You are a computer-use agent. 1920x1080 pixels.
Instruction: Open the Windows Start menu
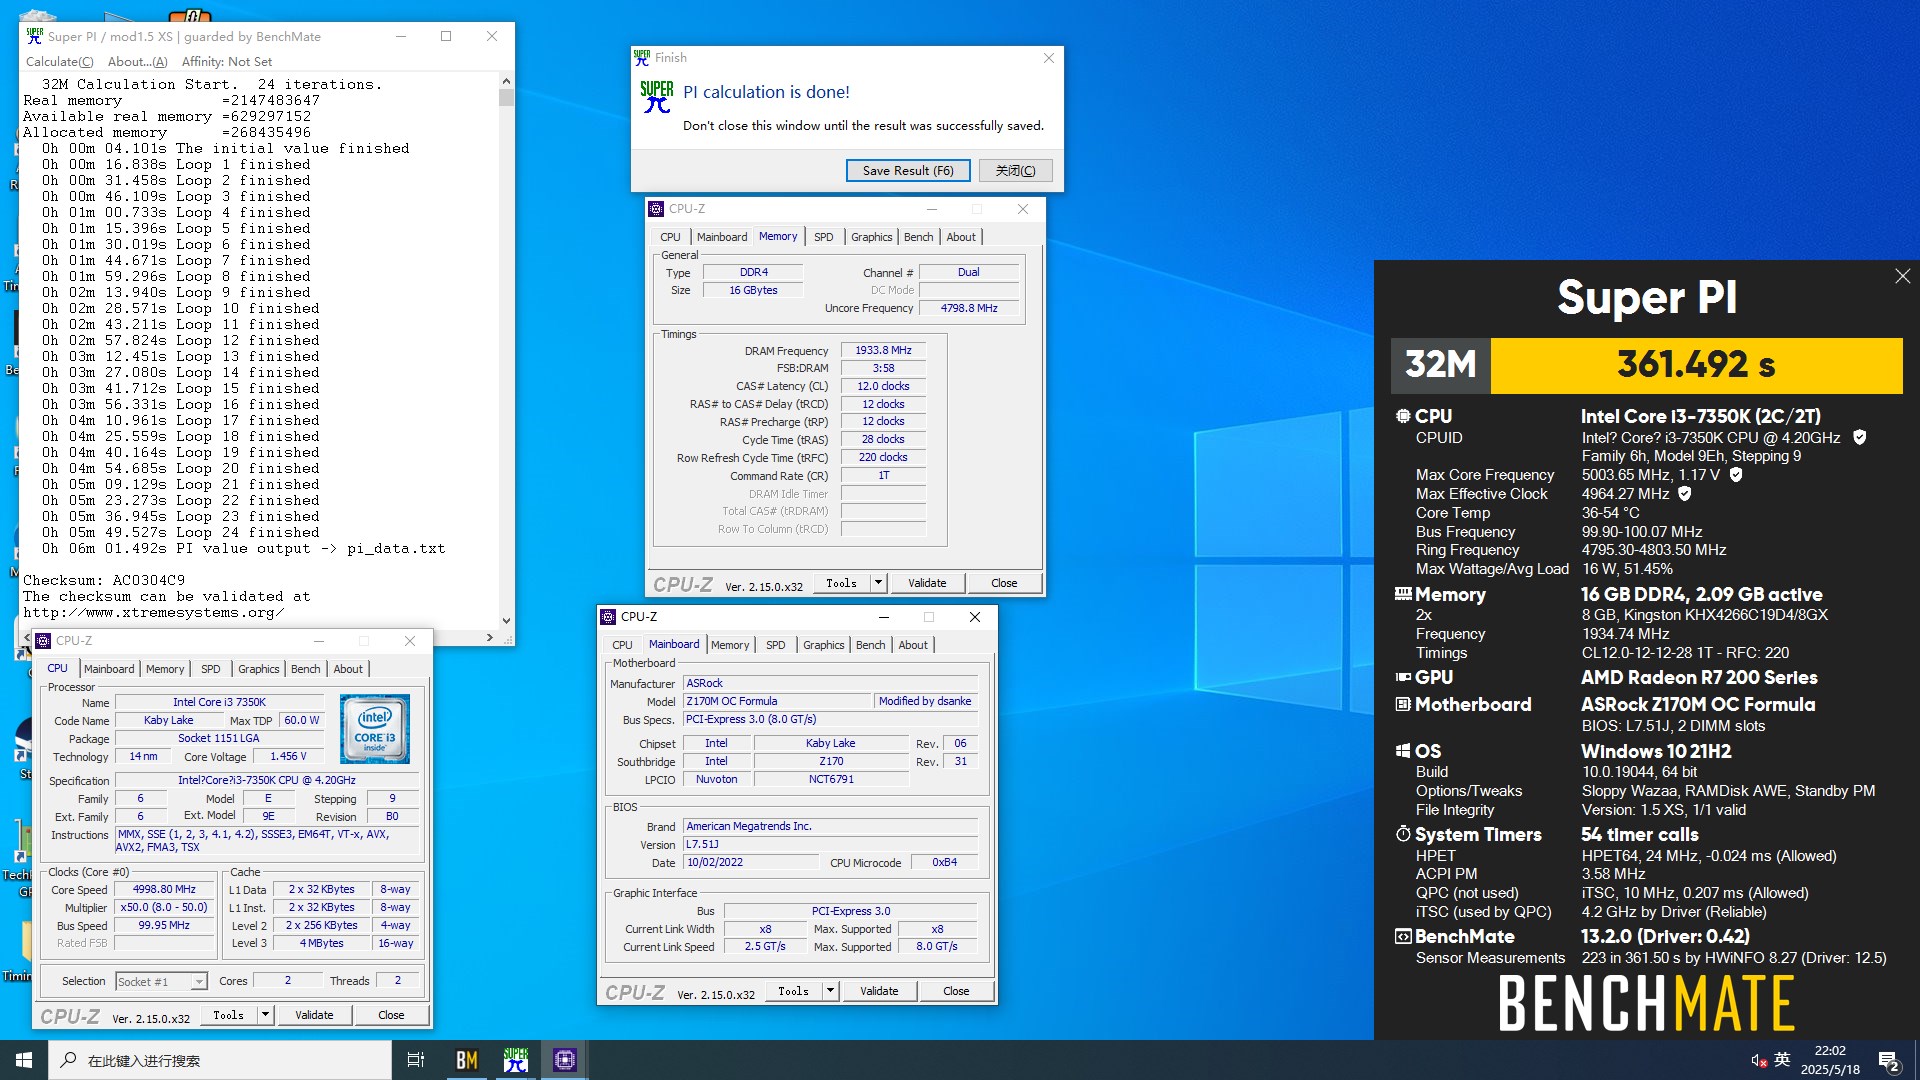24,1060
